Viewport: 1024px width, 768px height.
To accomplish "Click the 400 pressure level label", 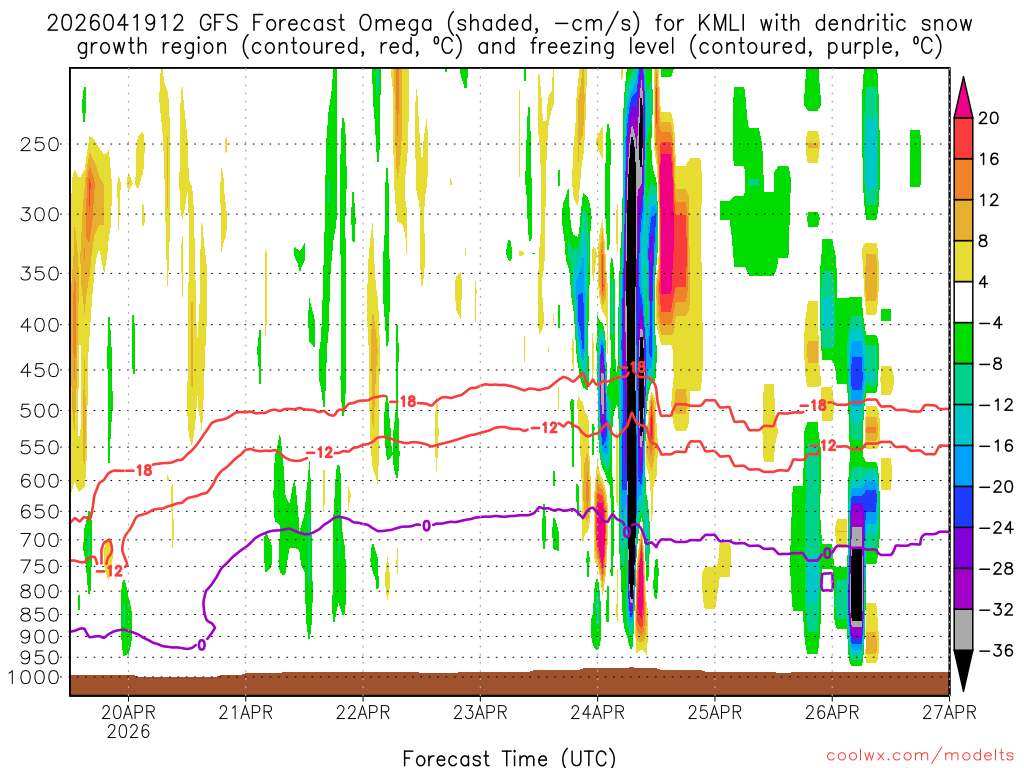I will click(40, 325).
